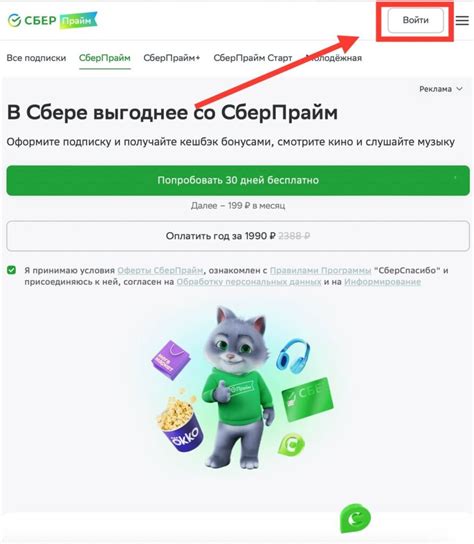This screenshot has width=474, height=544.
Task: Click Оплатить год за 1990 ₽ button
Action: coord(238,236)
